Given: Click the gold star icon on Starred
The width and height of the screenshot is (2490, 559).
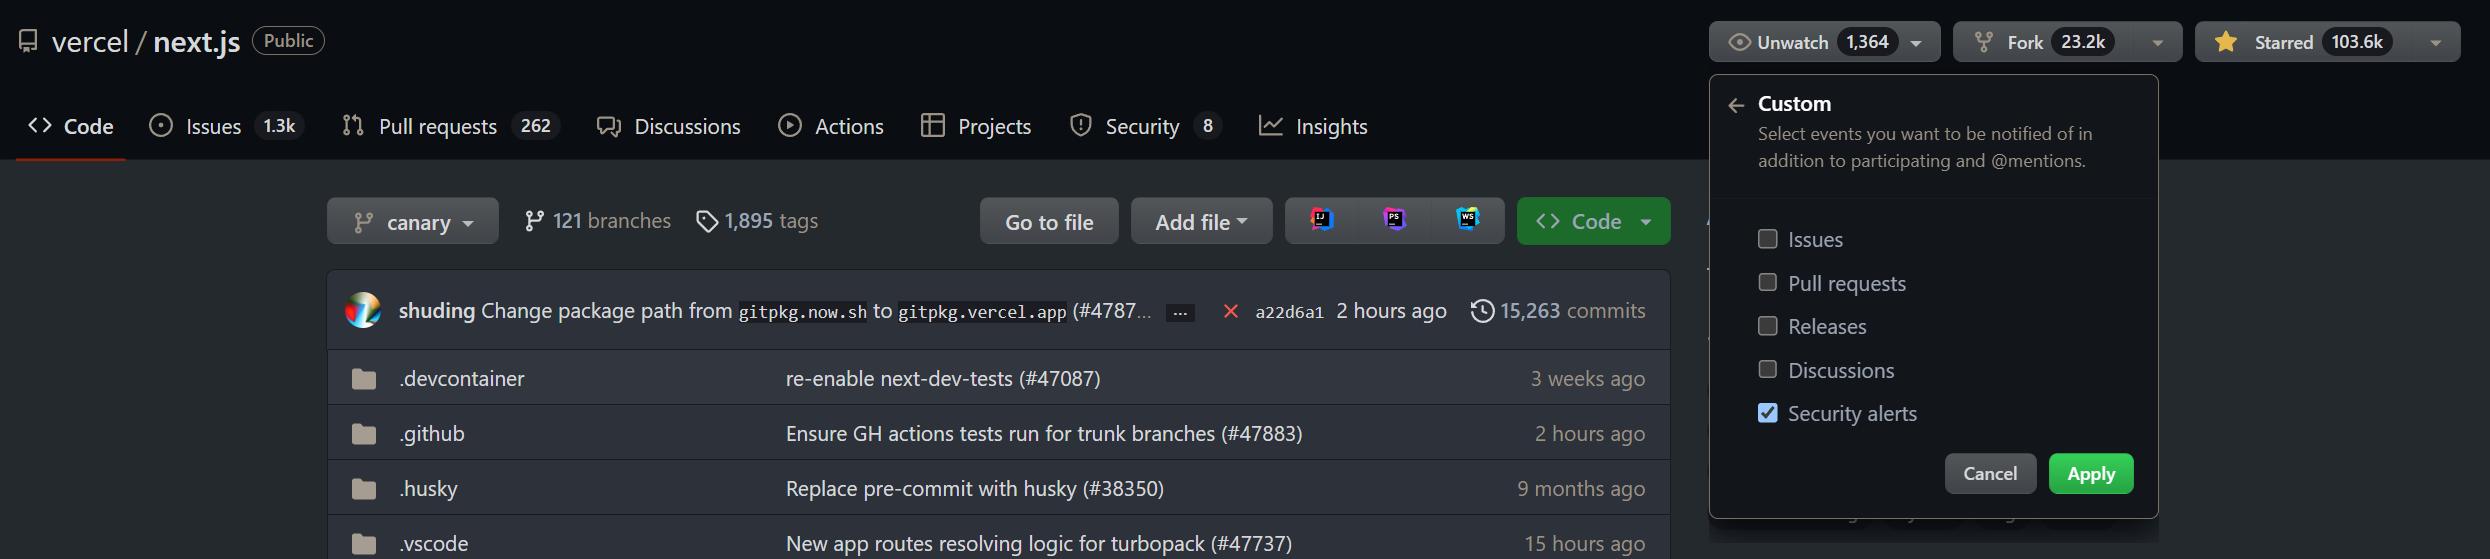Looking at the screenshot, I should (2226, 42).
